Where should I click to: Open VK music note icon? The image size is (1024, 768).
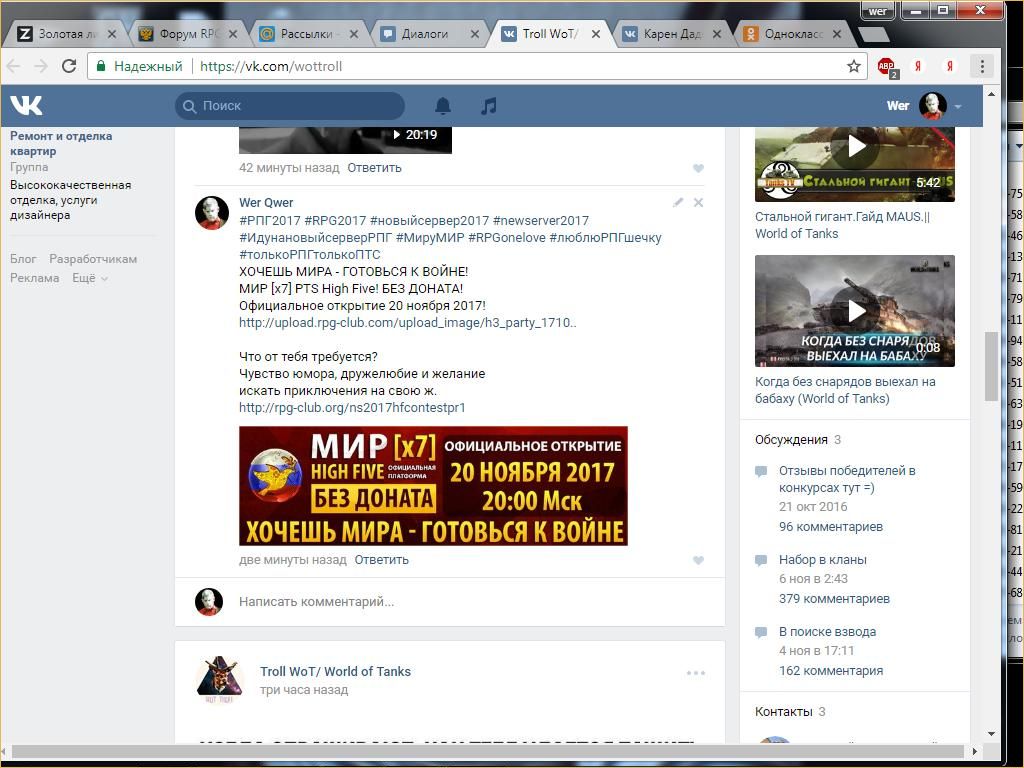point(488,106)
